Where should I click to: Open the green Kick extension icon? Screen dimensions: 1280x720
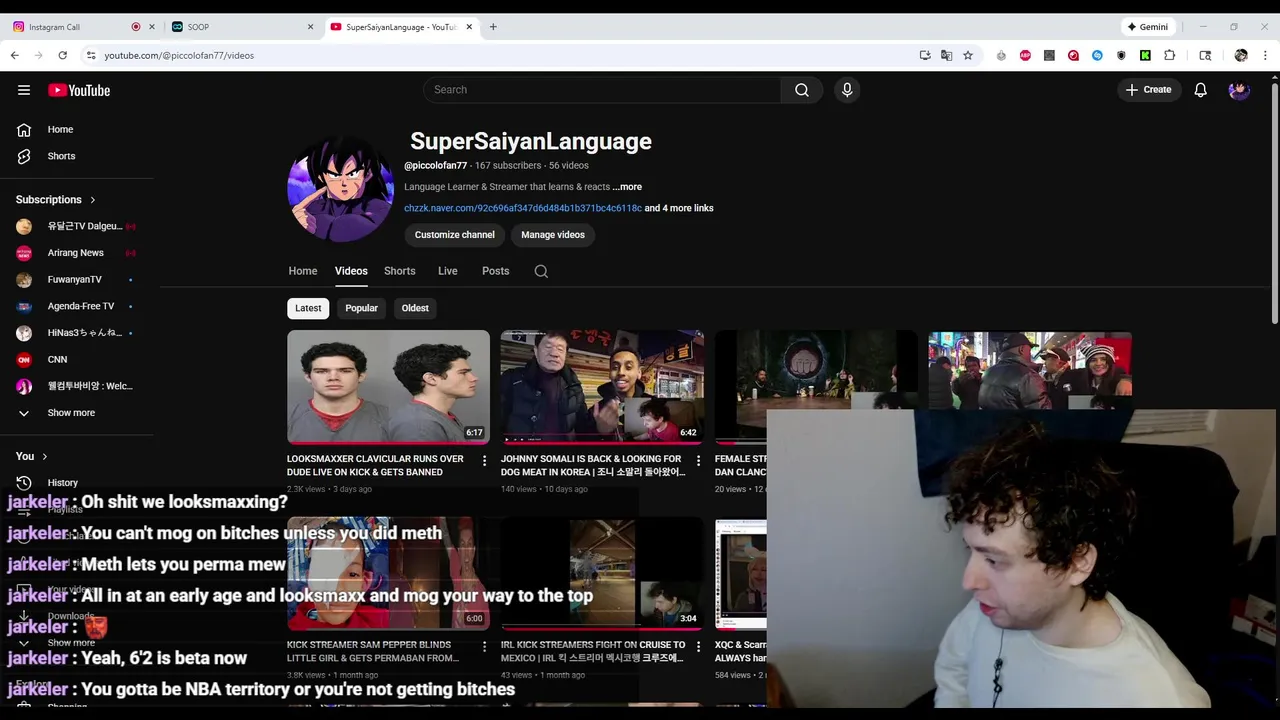[x=1145, y=55]
